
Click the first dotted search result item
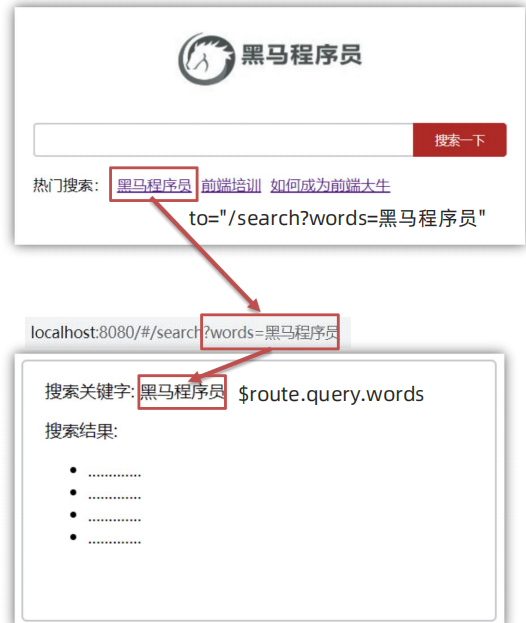[x=114, y=474]
